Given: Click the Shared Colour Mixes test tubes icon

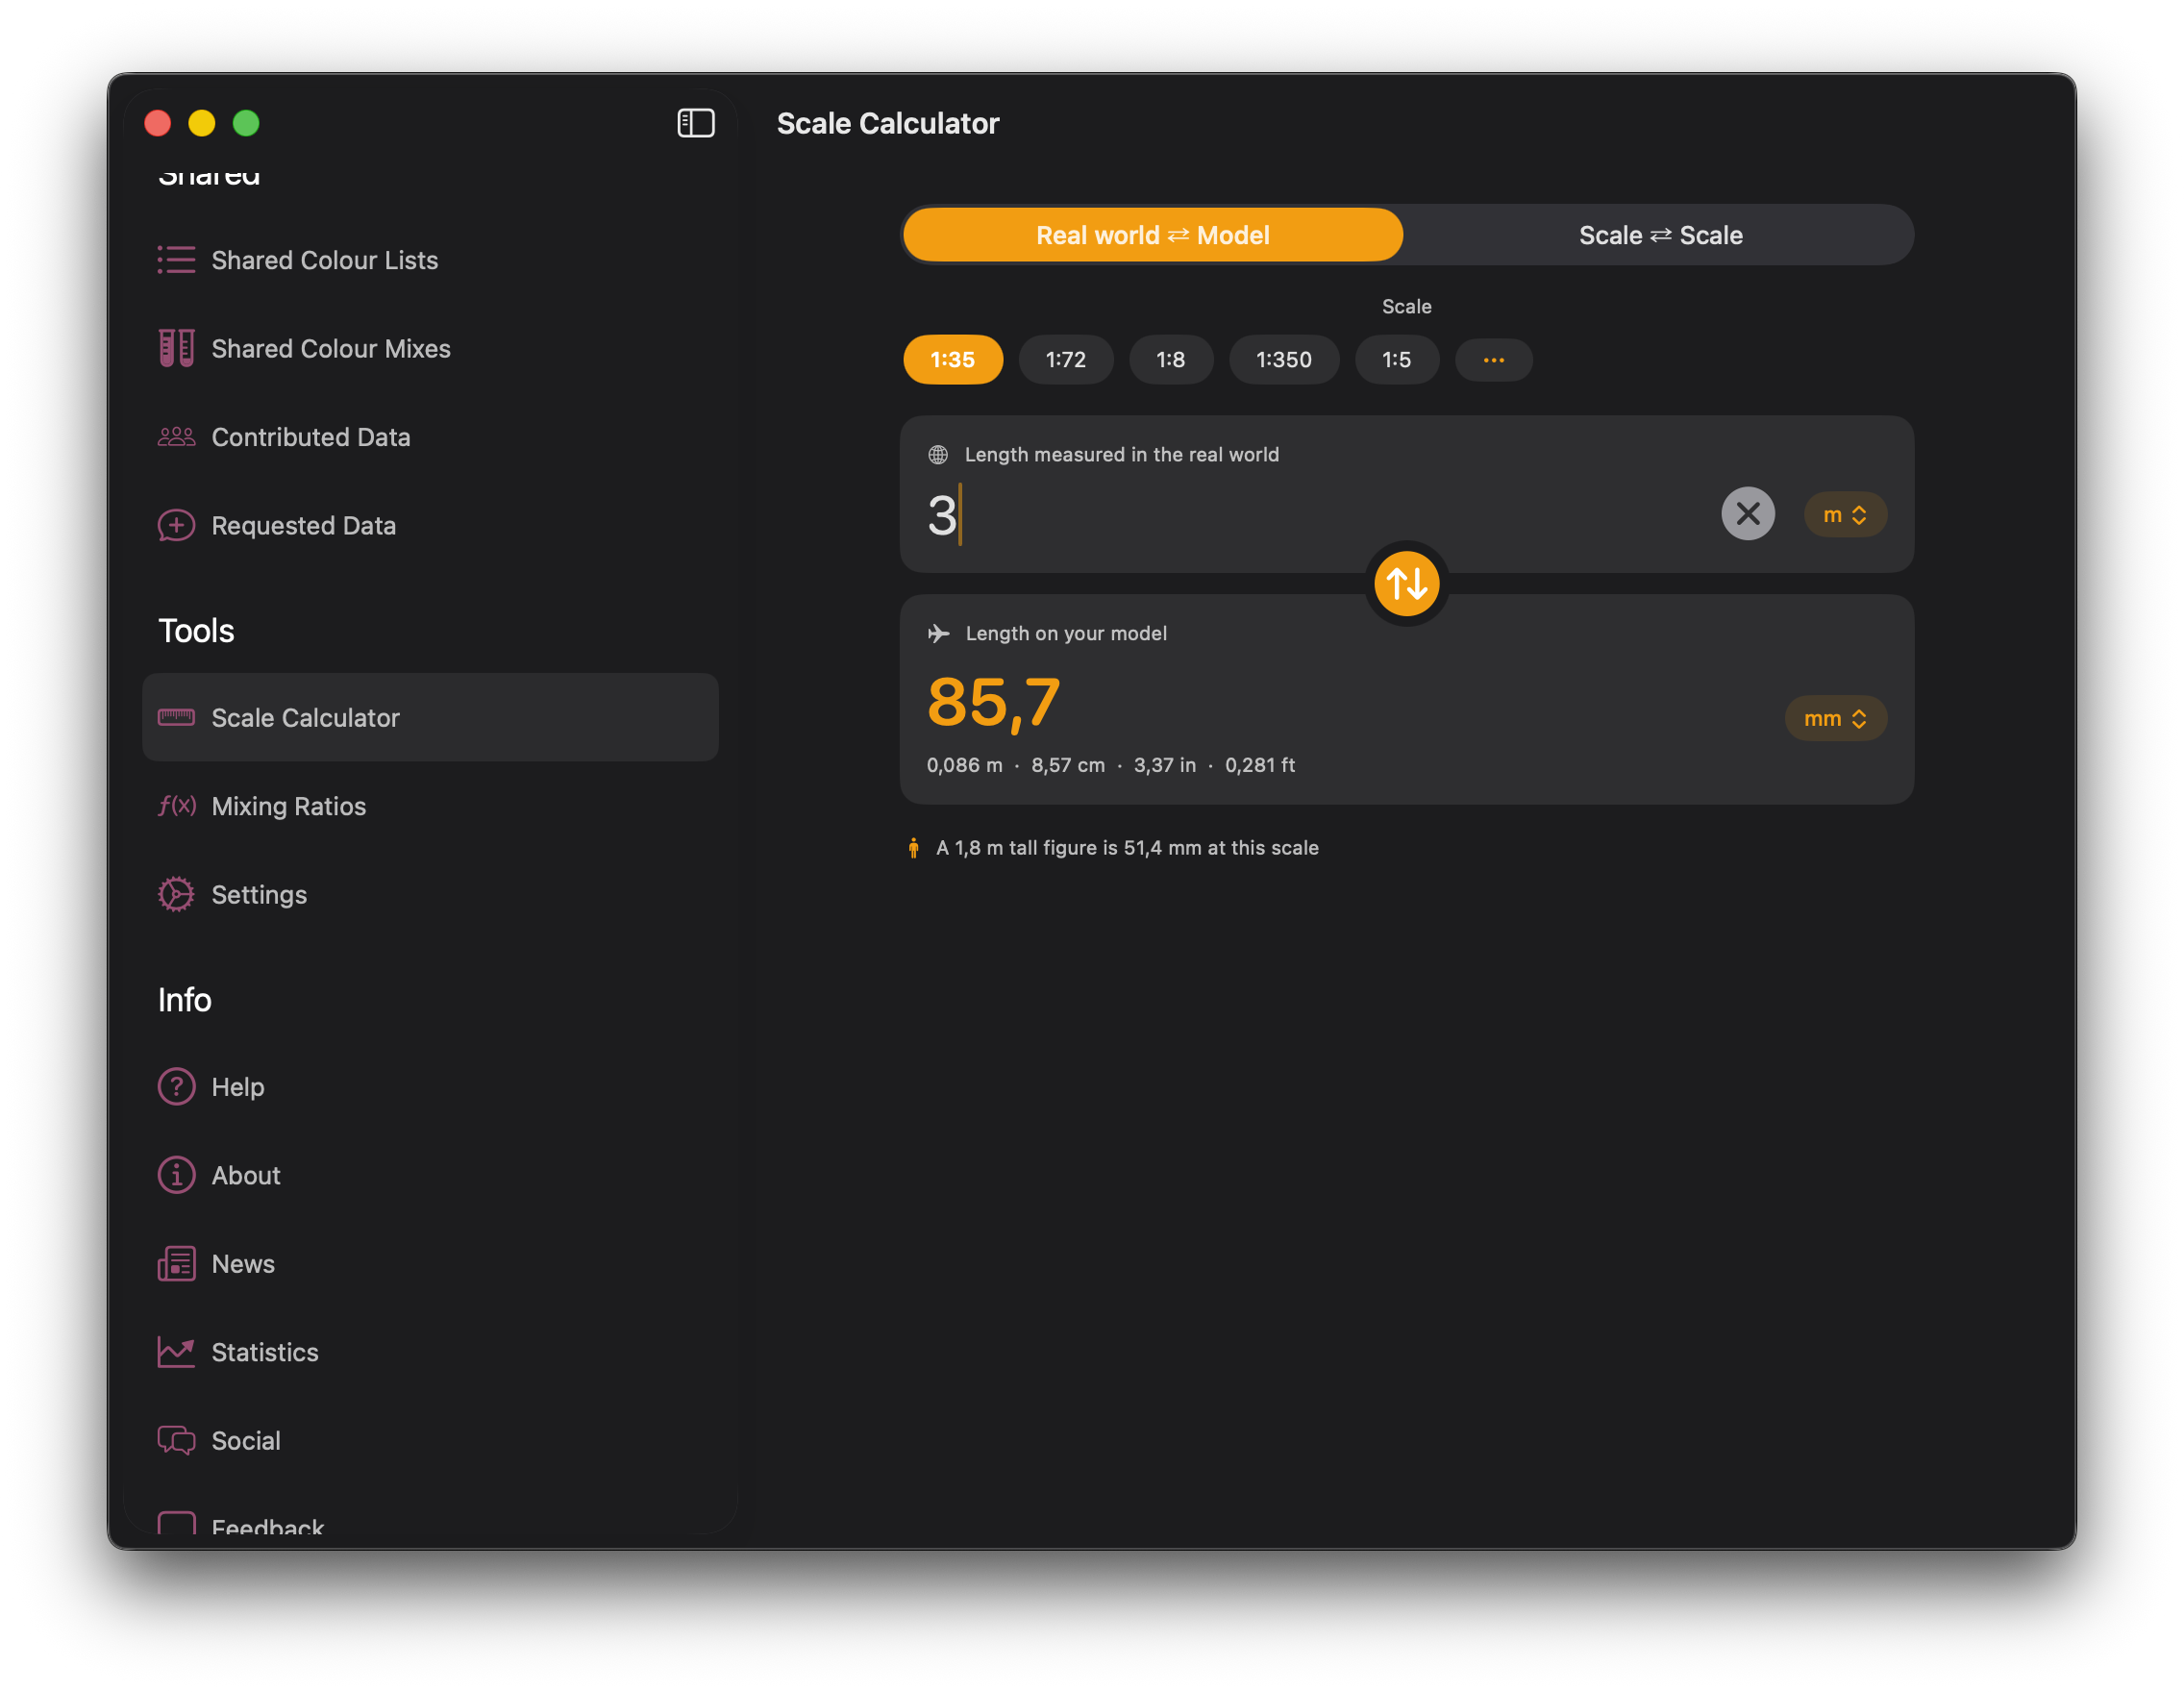Looking at the screenshot, I should [176, 348].
